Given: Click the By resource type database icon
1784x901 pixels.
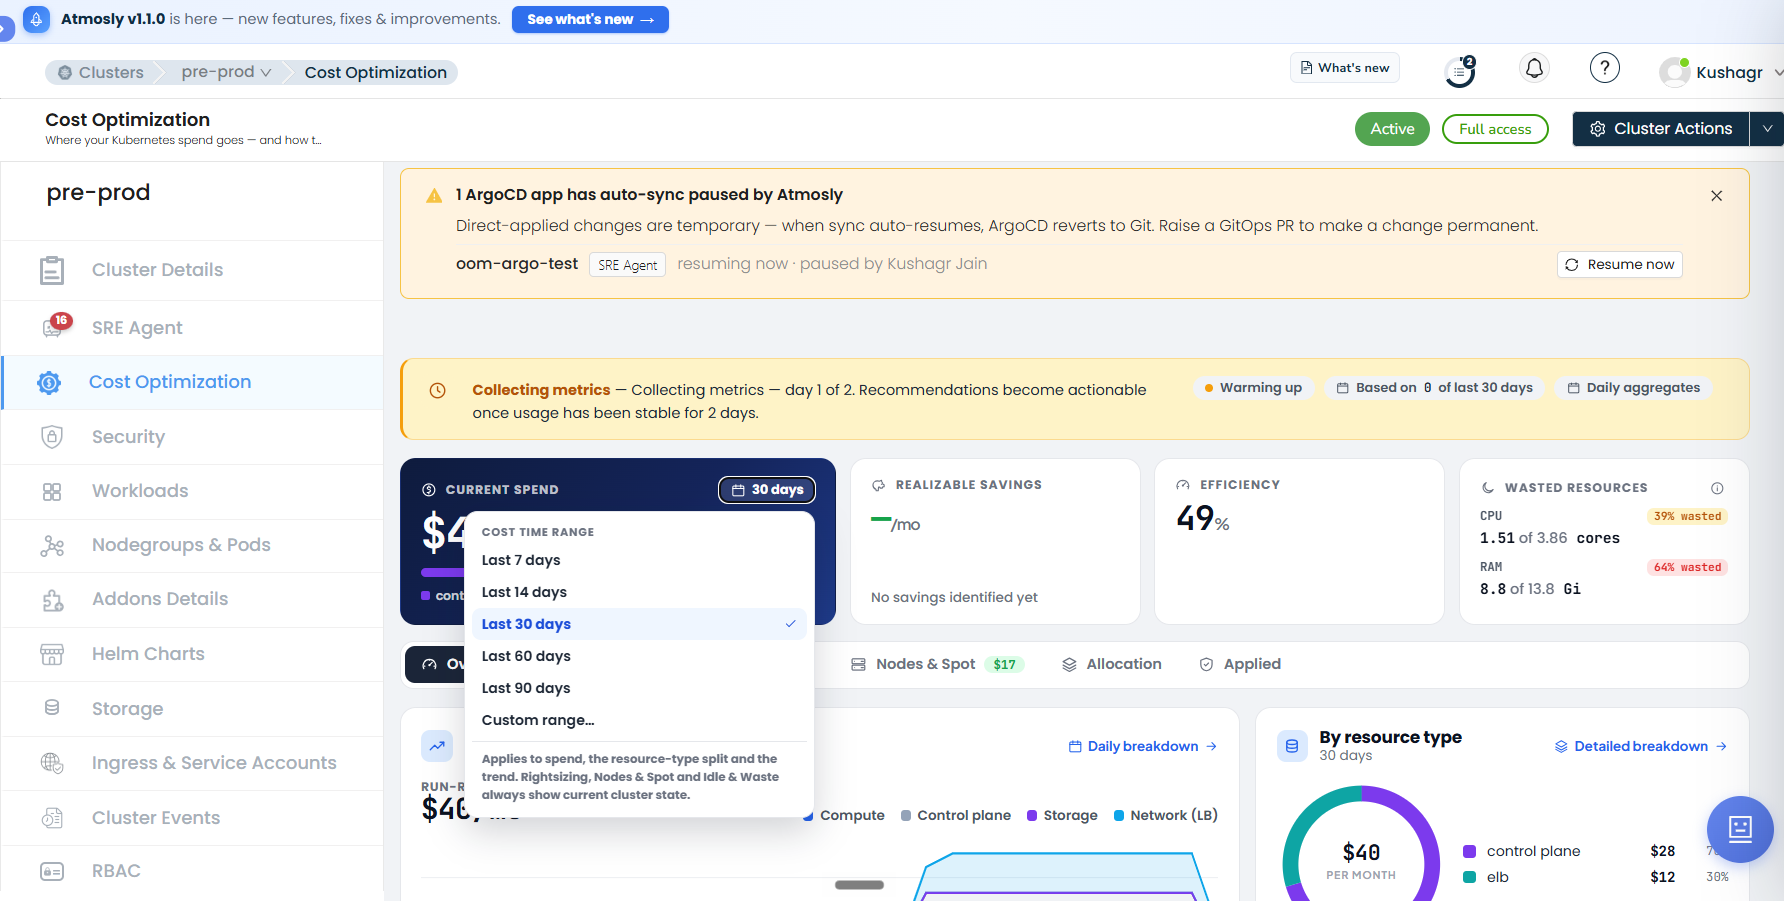Looking at the screenshot, I should point(1292,746).
